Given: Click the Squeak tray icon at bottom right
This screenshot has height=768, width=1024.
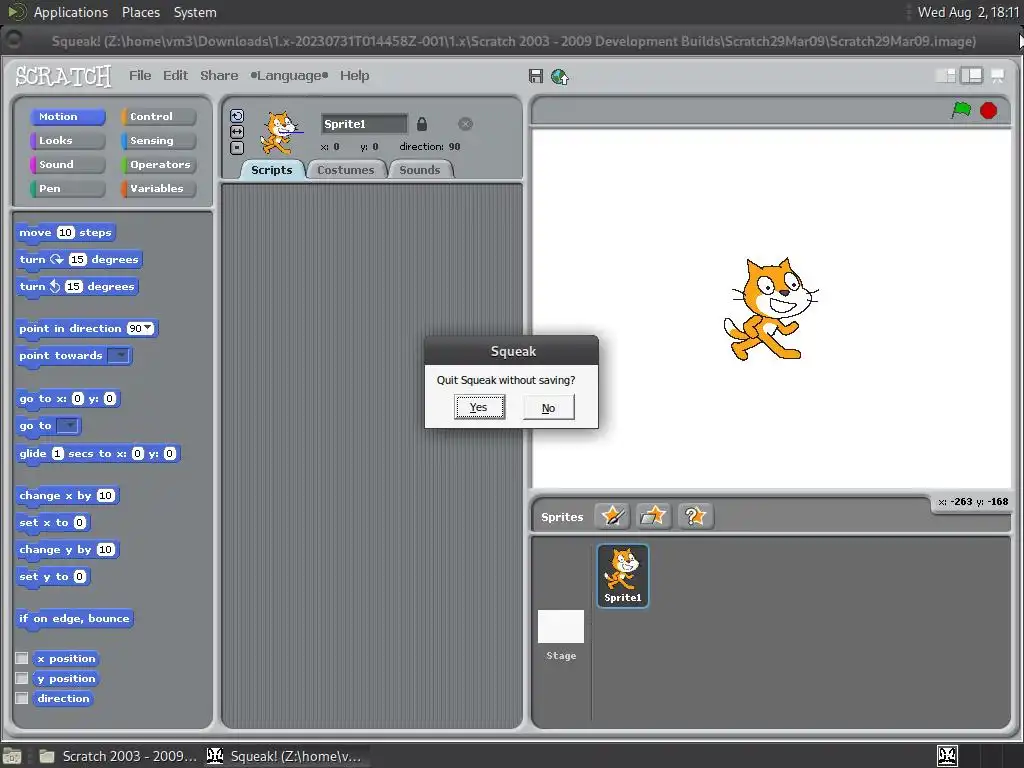Looking at the screenshot, I should tap(947, 756).
